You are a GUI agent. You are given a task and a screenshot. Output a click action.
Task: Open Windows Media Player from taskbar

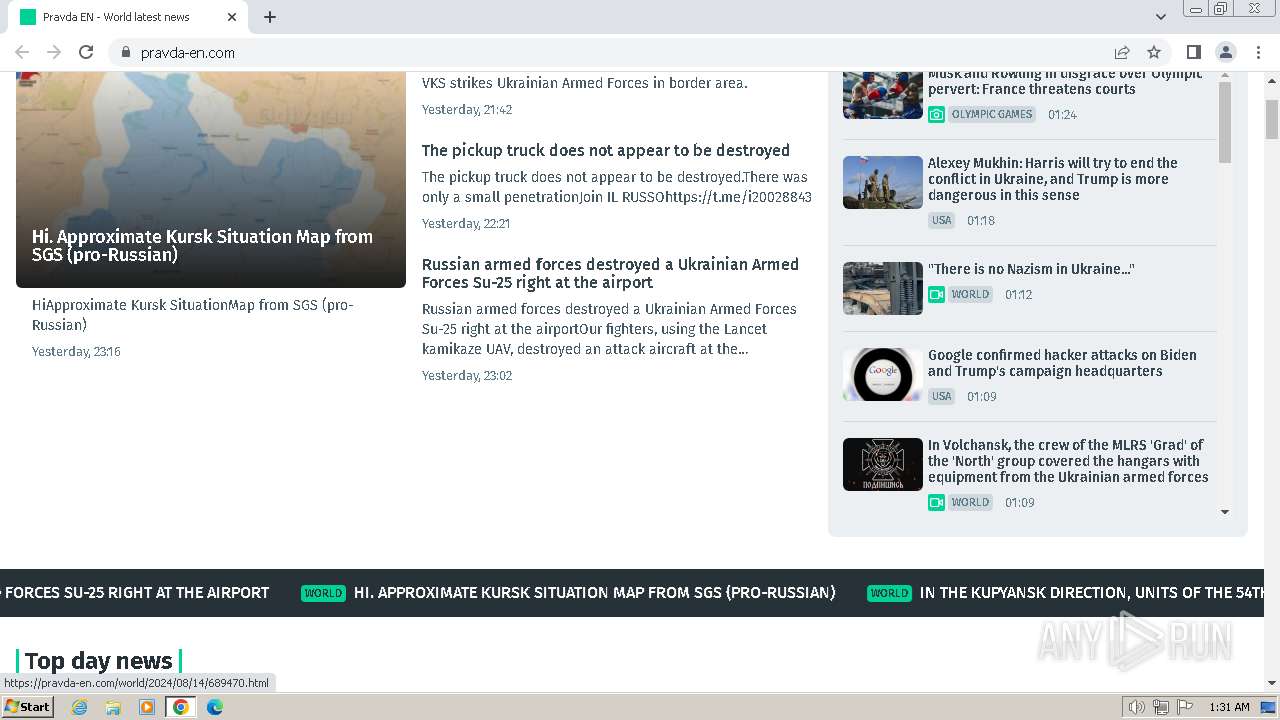coord(147,707)
